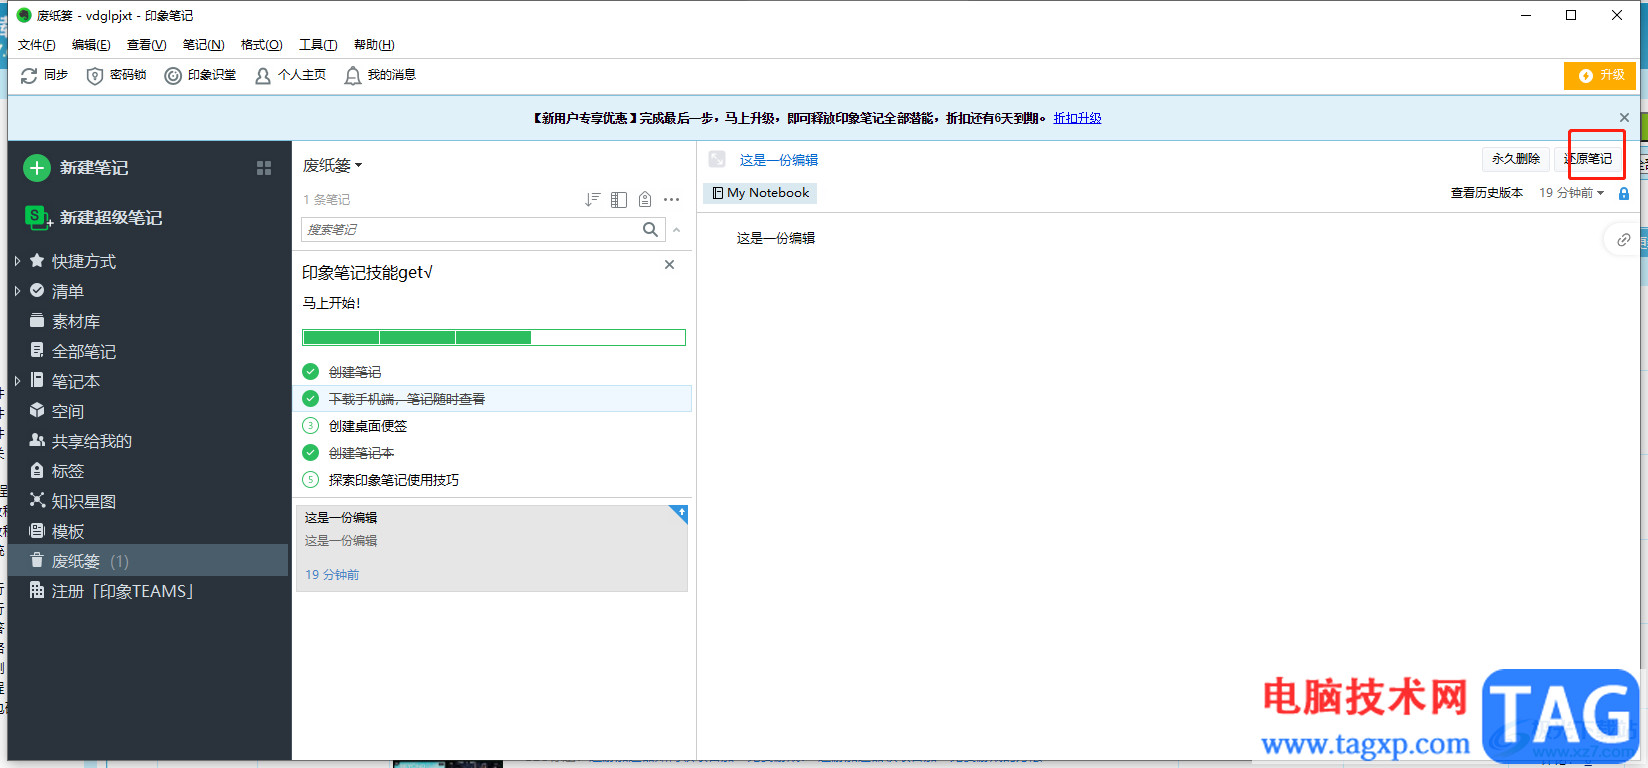Click the lock icon beside 19 分钟前

point(1624,193)
